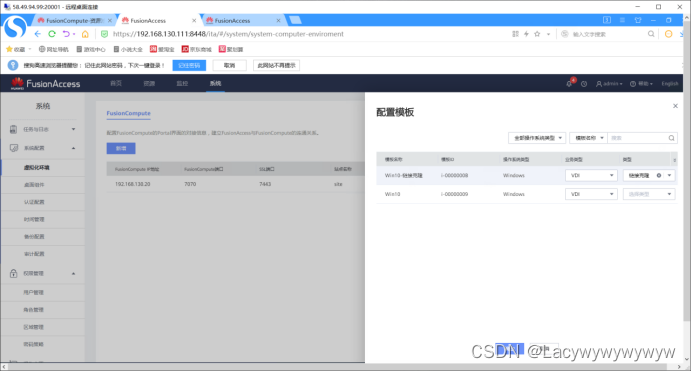Viewport: 691px width, 371px height.
Task: Clear the 链接克隆 type with its small x icon
Action: tap(659, 175)
